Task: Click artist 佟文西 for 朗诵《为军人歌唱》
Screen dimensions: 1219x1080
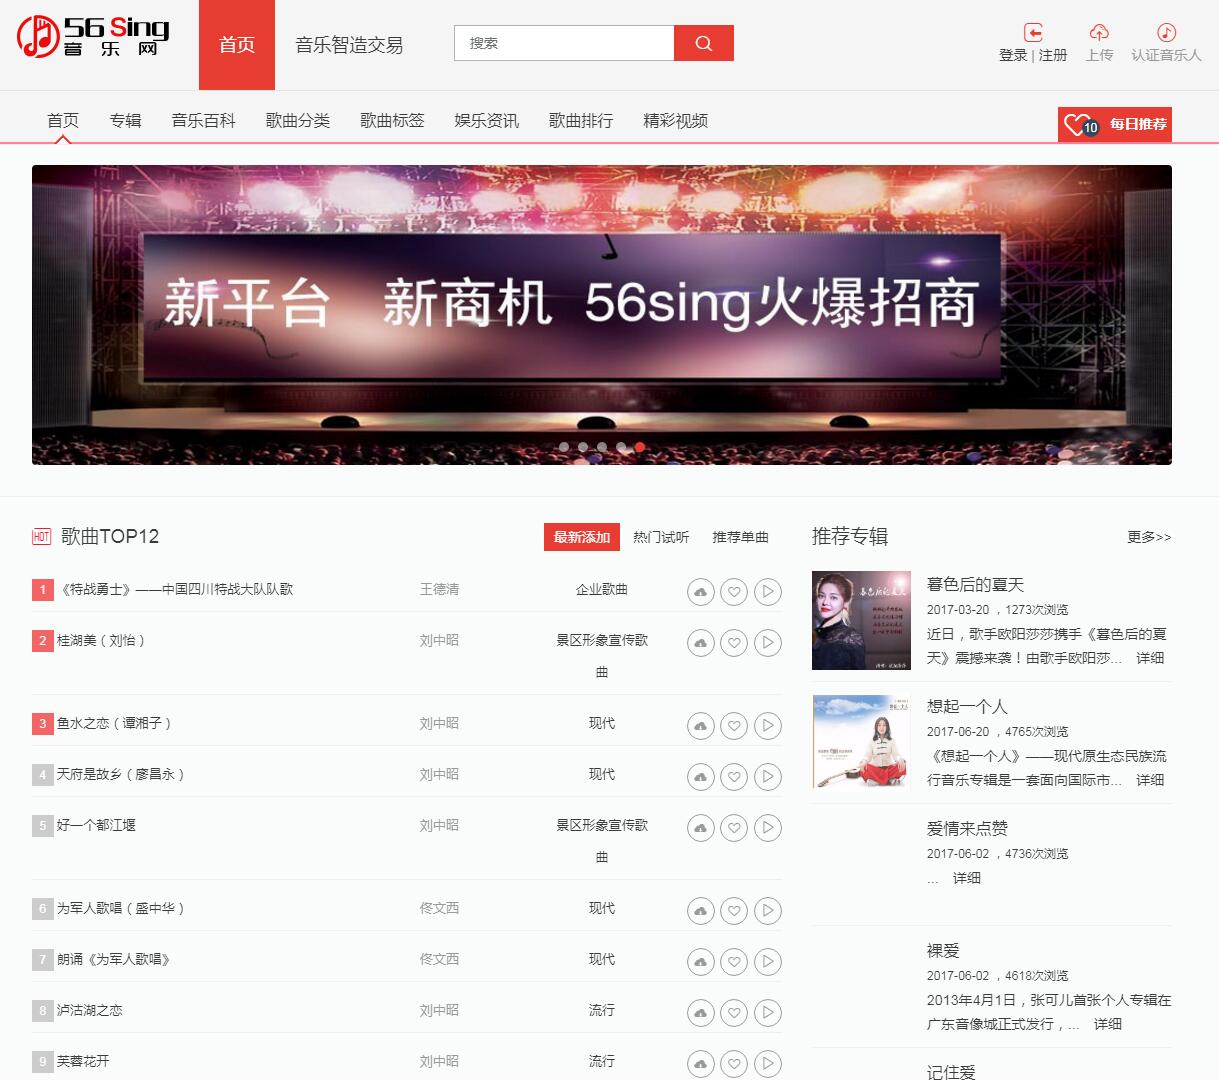Action: coord(439,959)
